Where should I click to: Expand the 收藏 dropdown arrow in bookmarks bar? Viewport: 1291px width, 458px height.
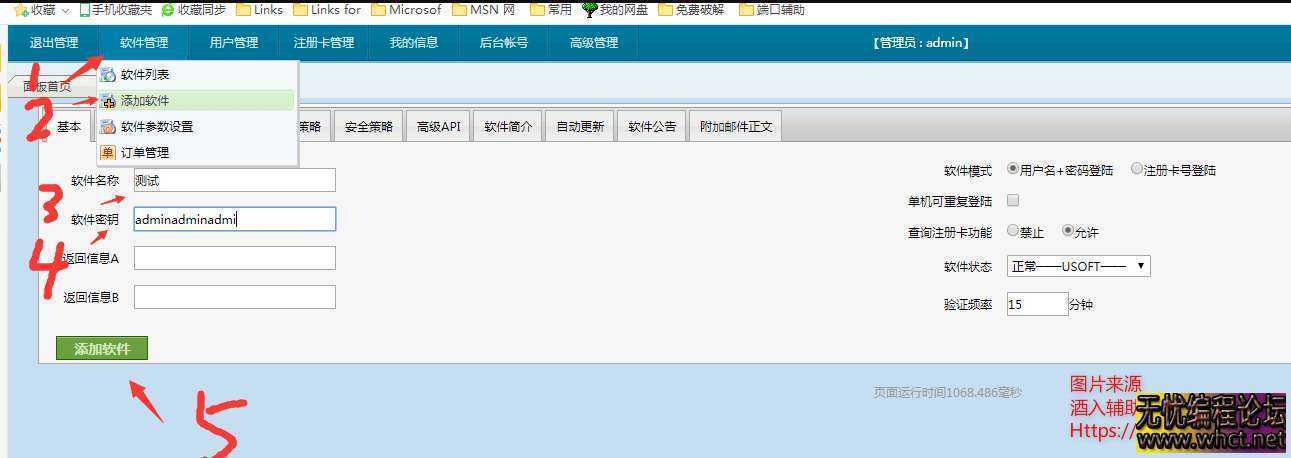pyautogui.click(x=66, y=10)
